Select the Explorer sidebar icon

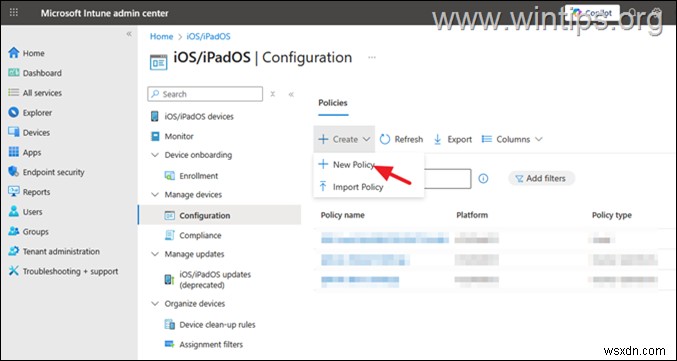point(14,113)
